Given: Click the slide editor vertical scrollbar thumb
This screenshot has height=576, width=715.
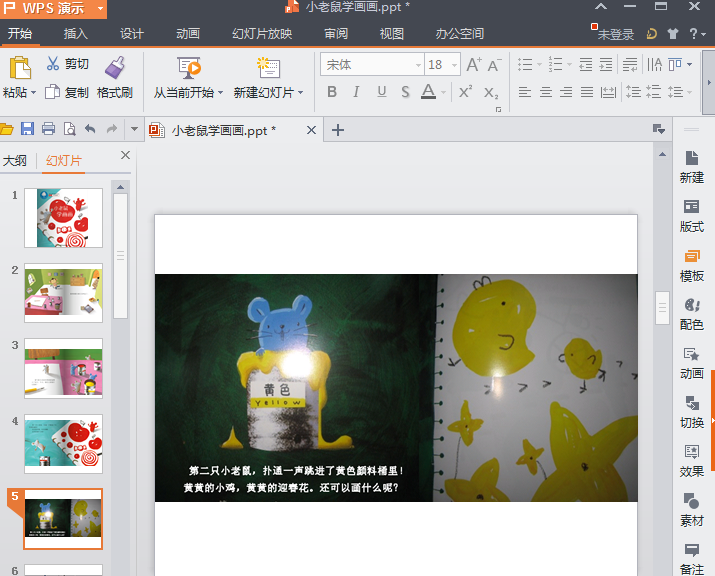Looking at the screenshot, I should (662, 308).
